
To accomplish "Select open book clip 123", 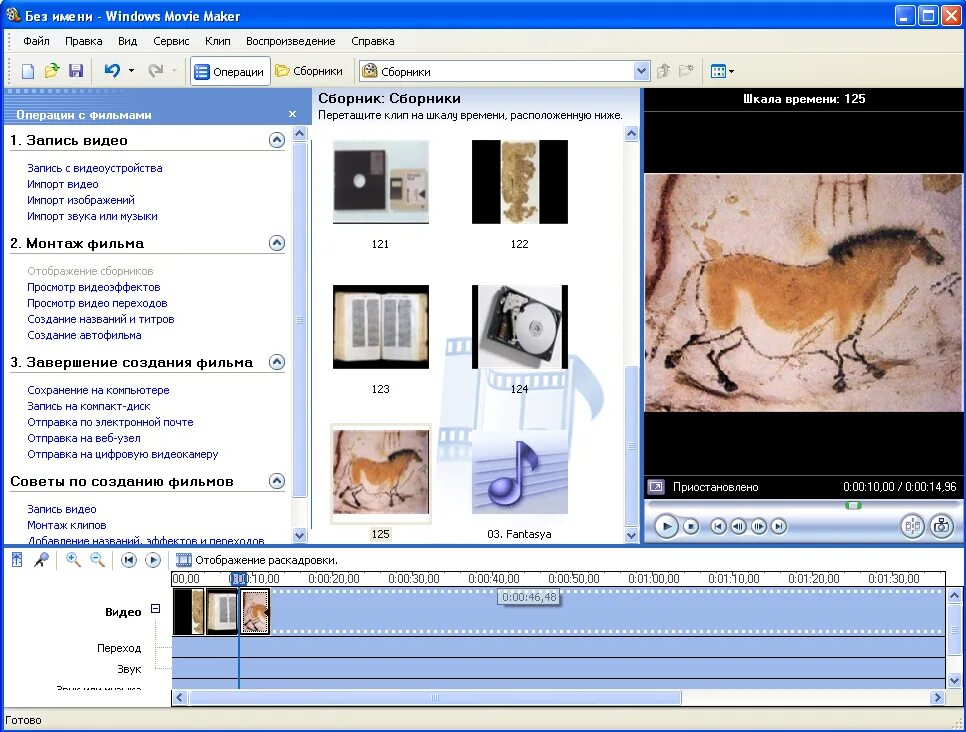I will [381, 327].
